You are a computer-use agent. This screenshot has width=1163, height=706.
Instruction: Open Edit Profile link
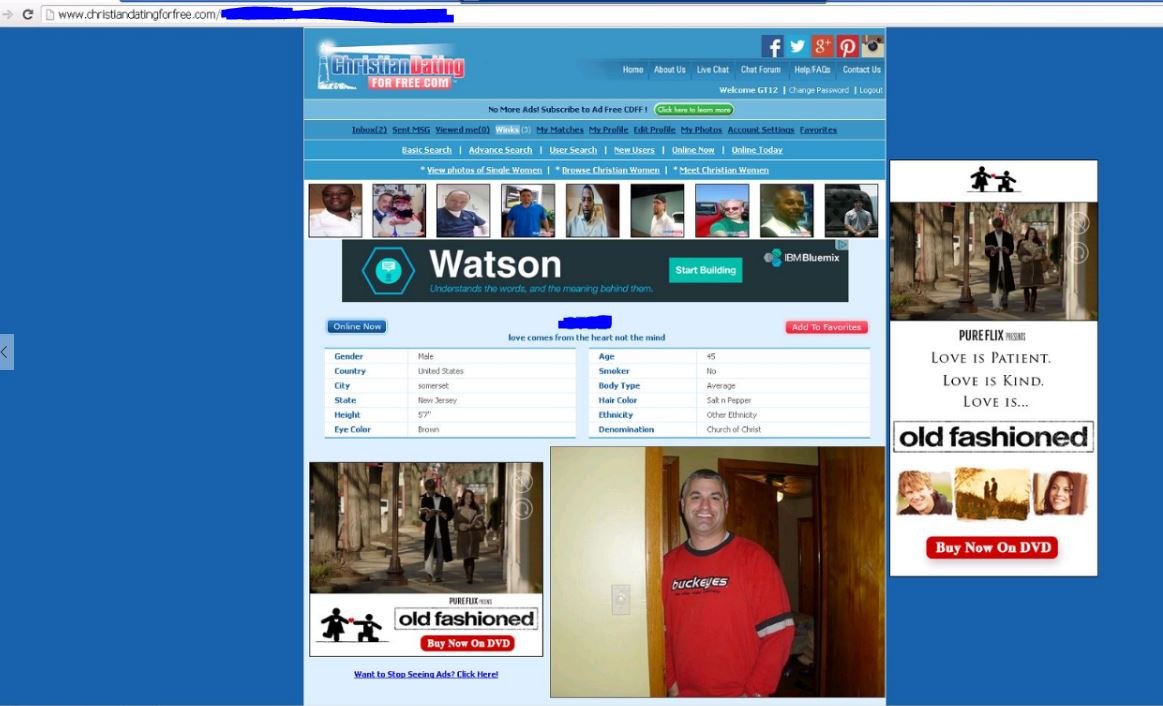(x=654, y=130)
